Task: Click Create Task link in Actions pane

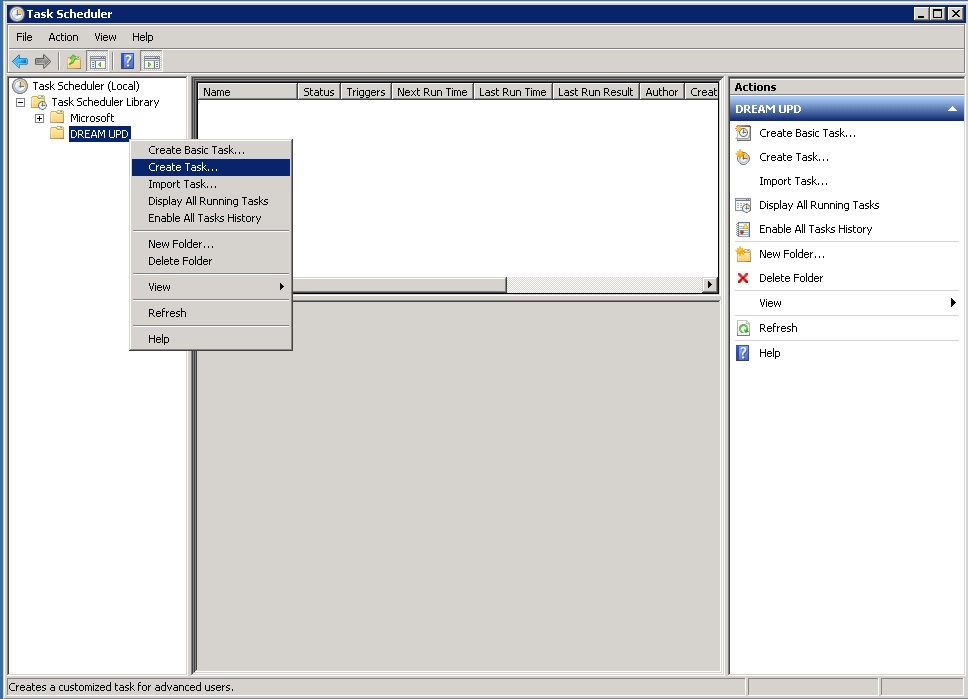Action: click(794, 157)
